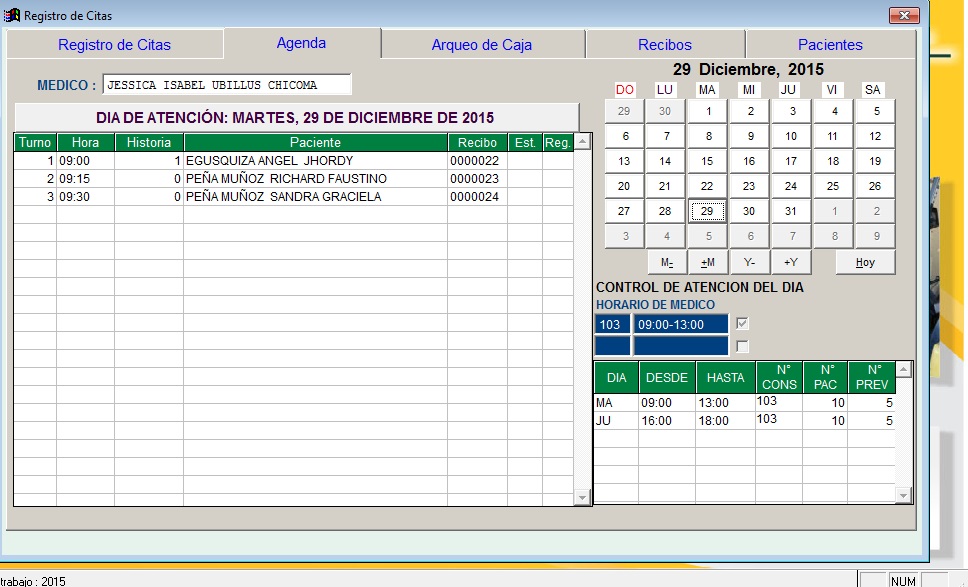Select day 31 in the December calendar
Viewport: 968px width, 587px height.
click(790, 211)
